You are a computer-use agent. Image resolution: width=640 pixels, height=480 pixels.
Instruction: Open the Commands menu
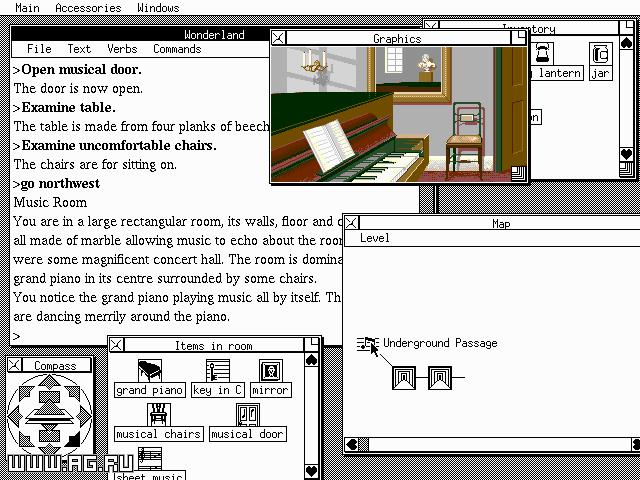[x=177, y=49]
